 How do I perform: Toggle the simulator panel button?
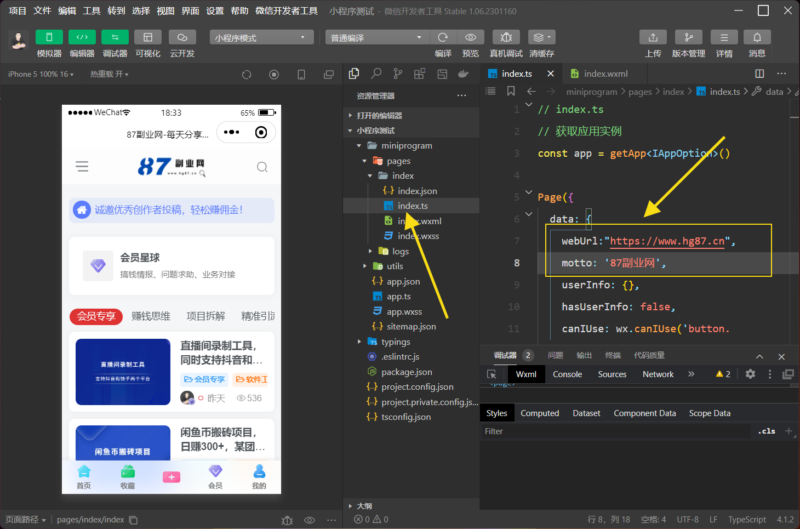pyautogui.click(x=49, y=37)
